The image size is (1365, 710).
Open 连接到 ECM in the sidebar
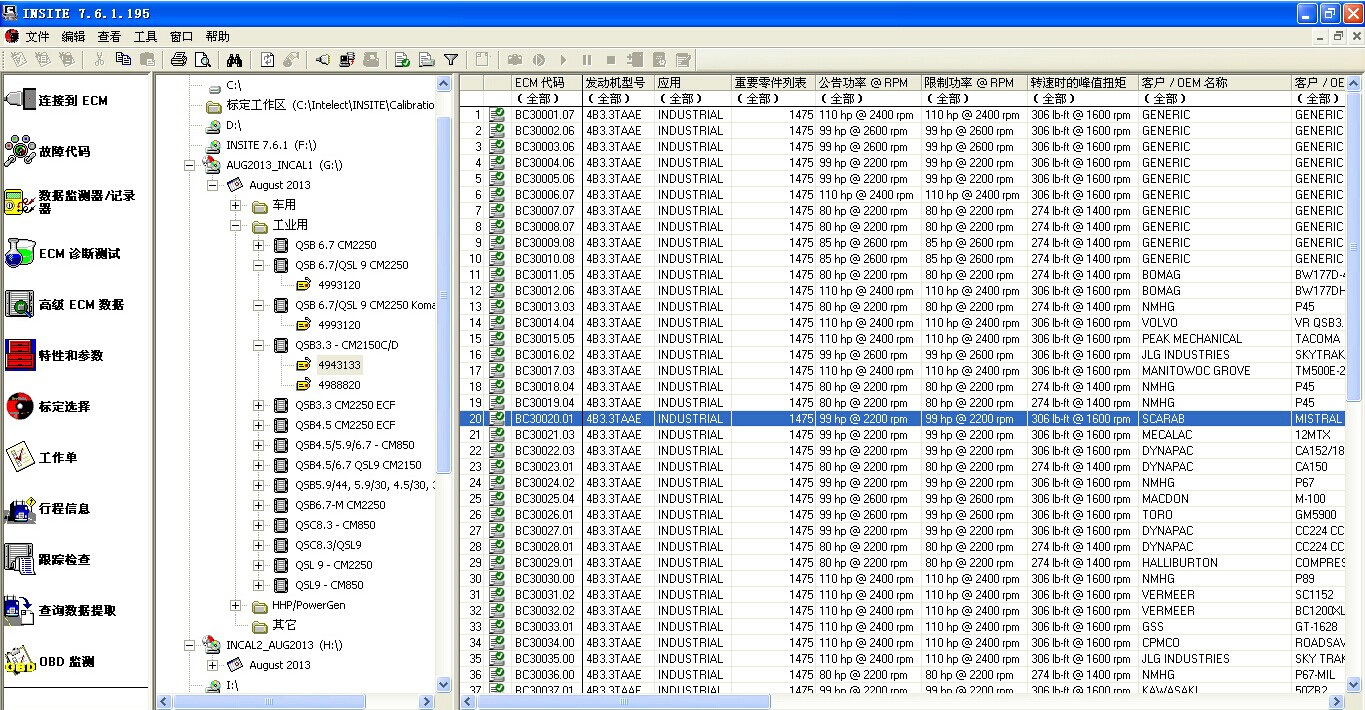click(57, 101)
